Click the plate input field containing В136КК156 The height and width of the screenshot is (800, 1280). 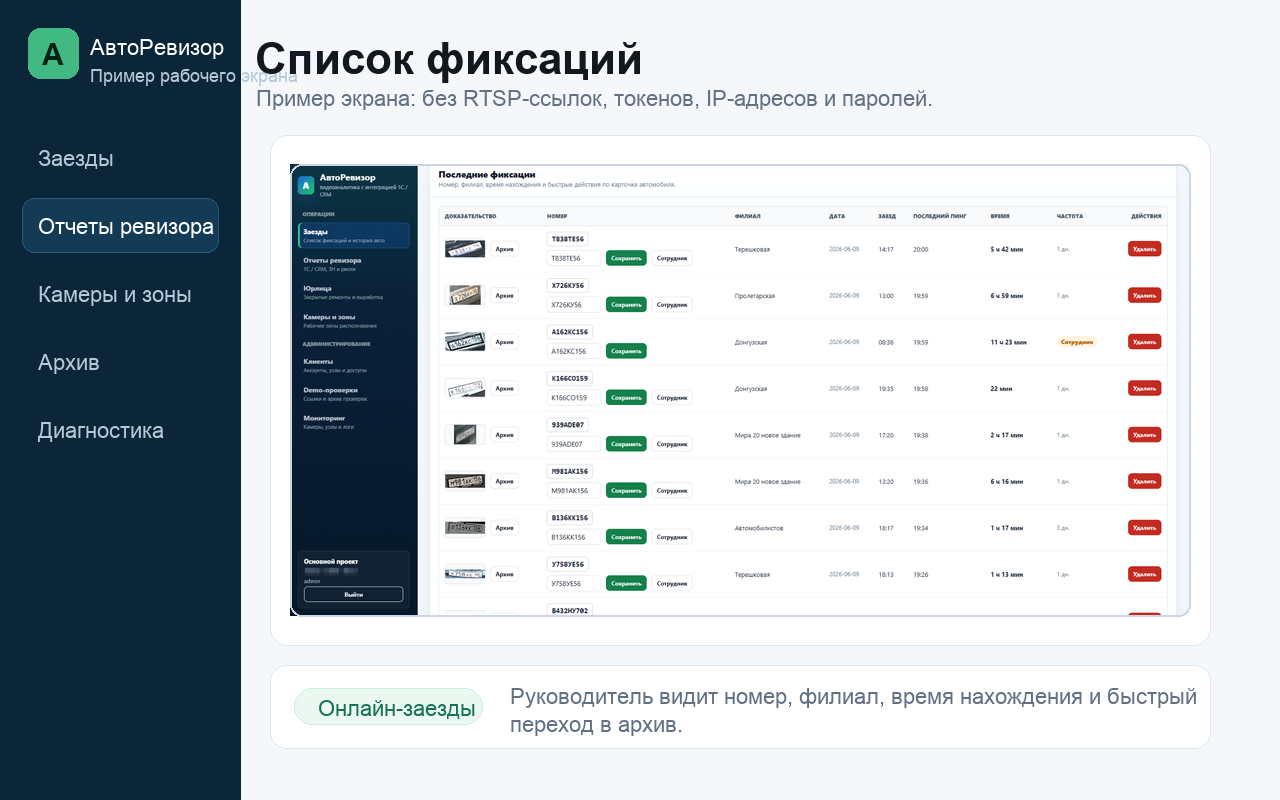coord(574,537)
